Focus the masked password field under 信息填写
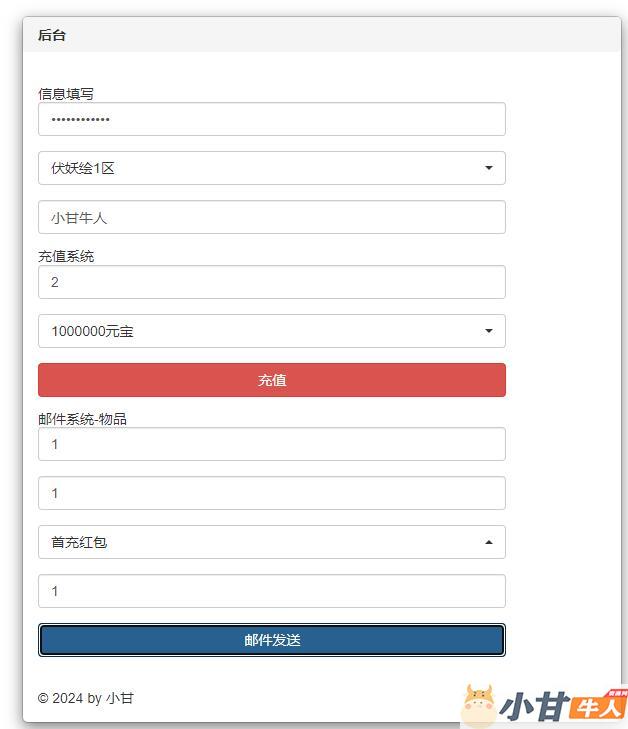628x729 pixels. click(271, 119)
